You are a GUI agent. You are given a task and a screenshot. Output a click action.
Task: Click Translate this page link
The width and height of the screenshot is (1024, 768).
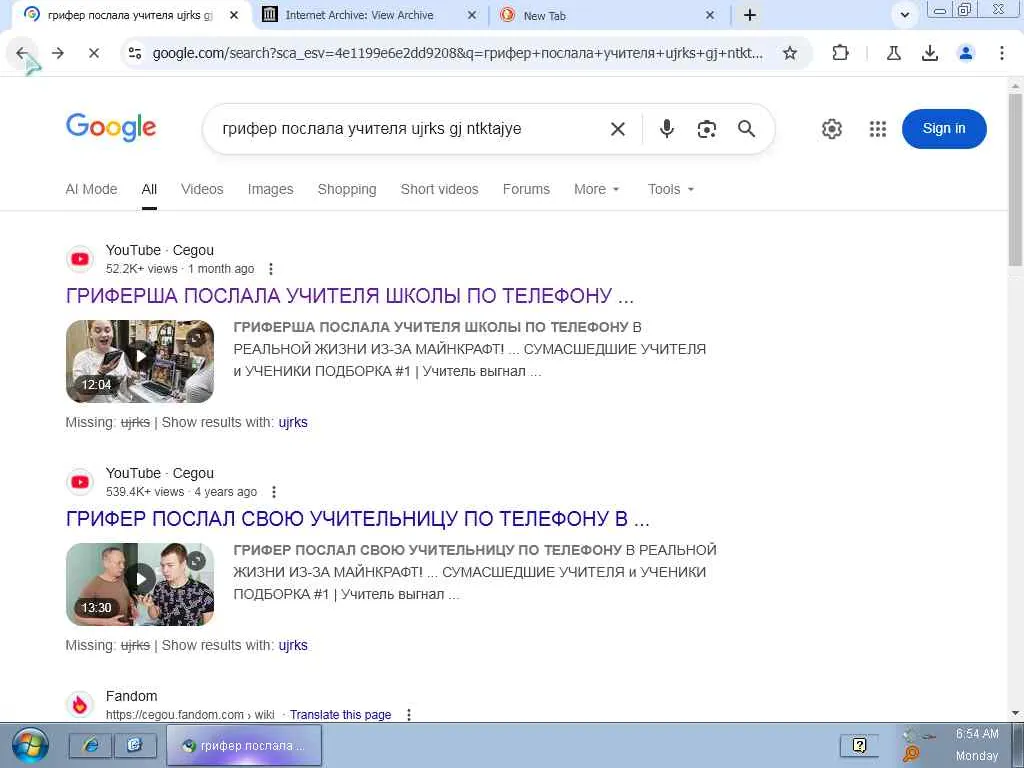coord(340,714)
